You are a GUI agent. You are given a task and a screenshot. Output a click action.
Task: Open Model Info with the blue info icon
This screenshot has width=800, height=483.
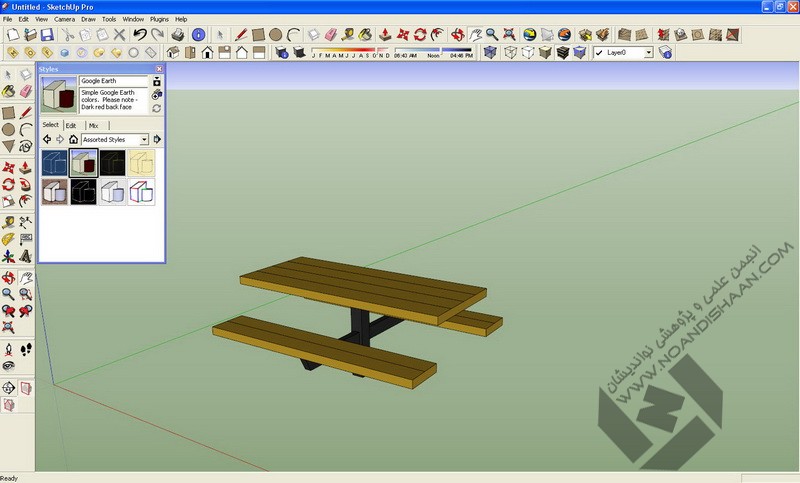tap(198, 35)
